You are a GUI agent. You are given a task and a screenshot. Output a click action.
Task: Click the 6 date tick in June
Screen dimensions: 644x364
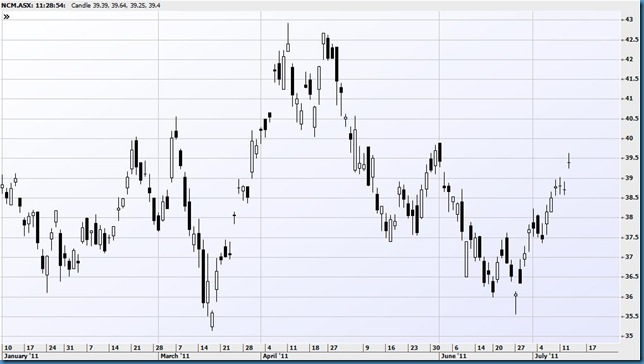point(456,348)
